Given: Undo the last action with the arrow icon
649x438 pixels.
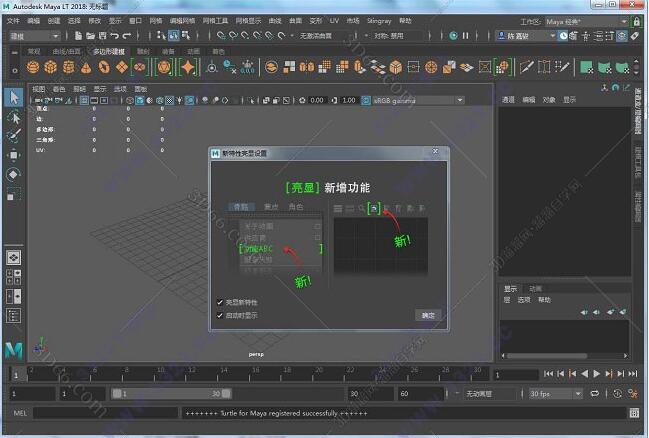Looking at the screenshot, I should pos(114,36).
